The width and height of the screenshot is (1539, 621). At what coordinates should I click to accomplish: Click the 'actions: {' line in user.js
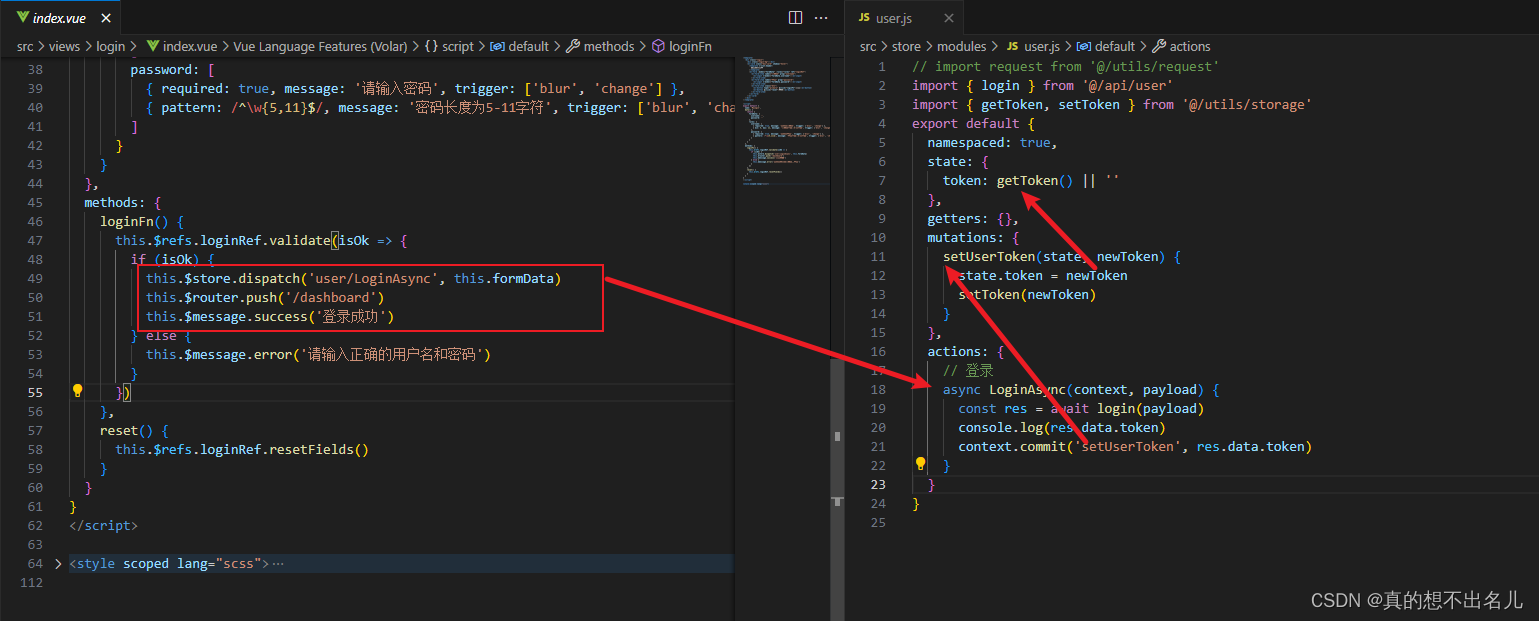pyautogui.click(x=965, y=351)
